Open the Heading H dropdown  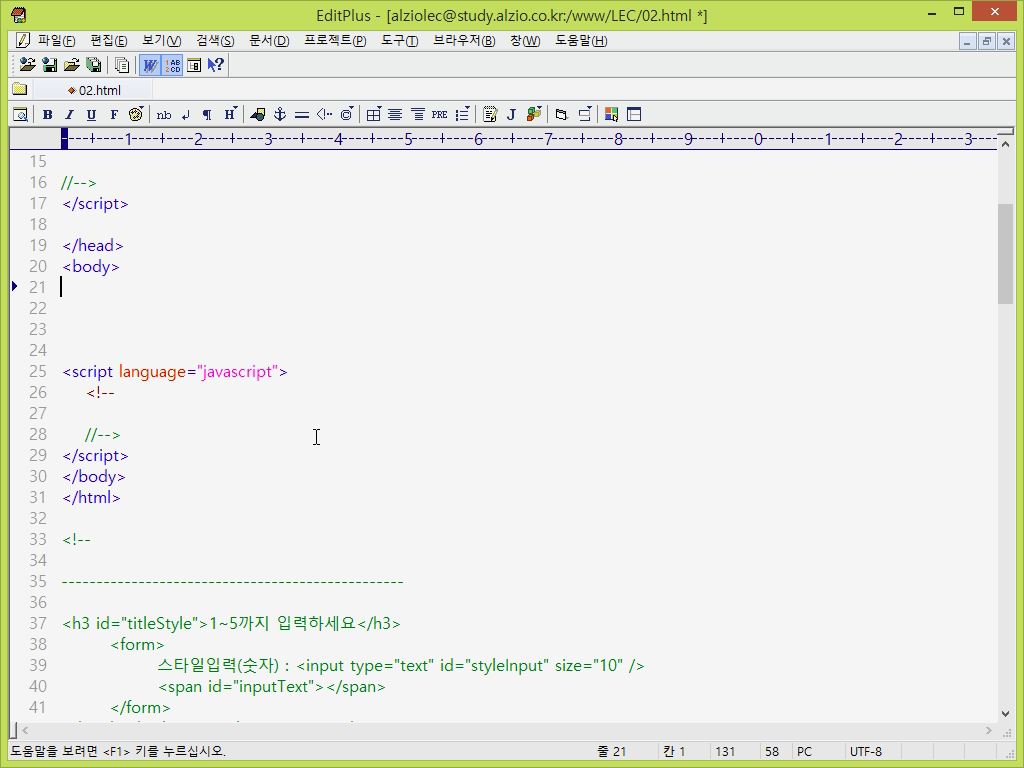click(x=230, y=114)
